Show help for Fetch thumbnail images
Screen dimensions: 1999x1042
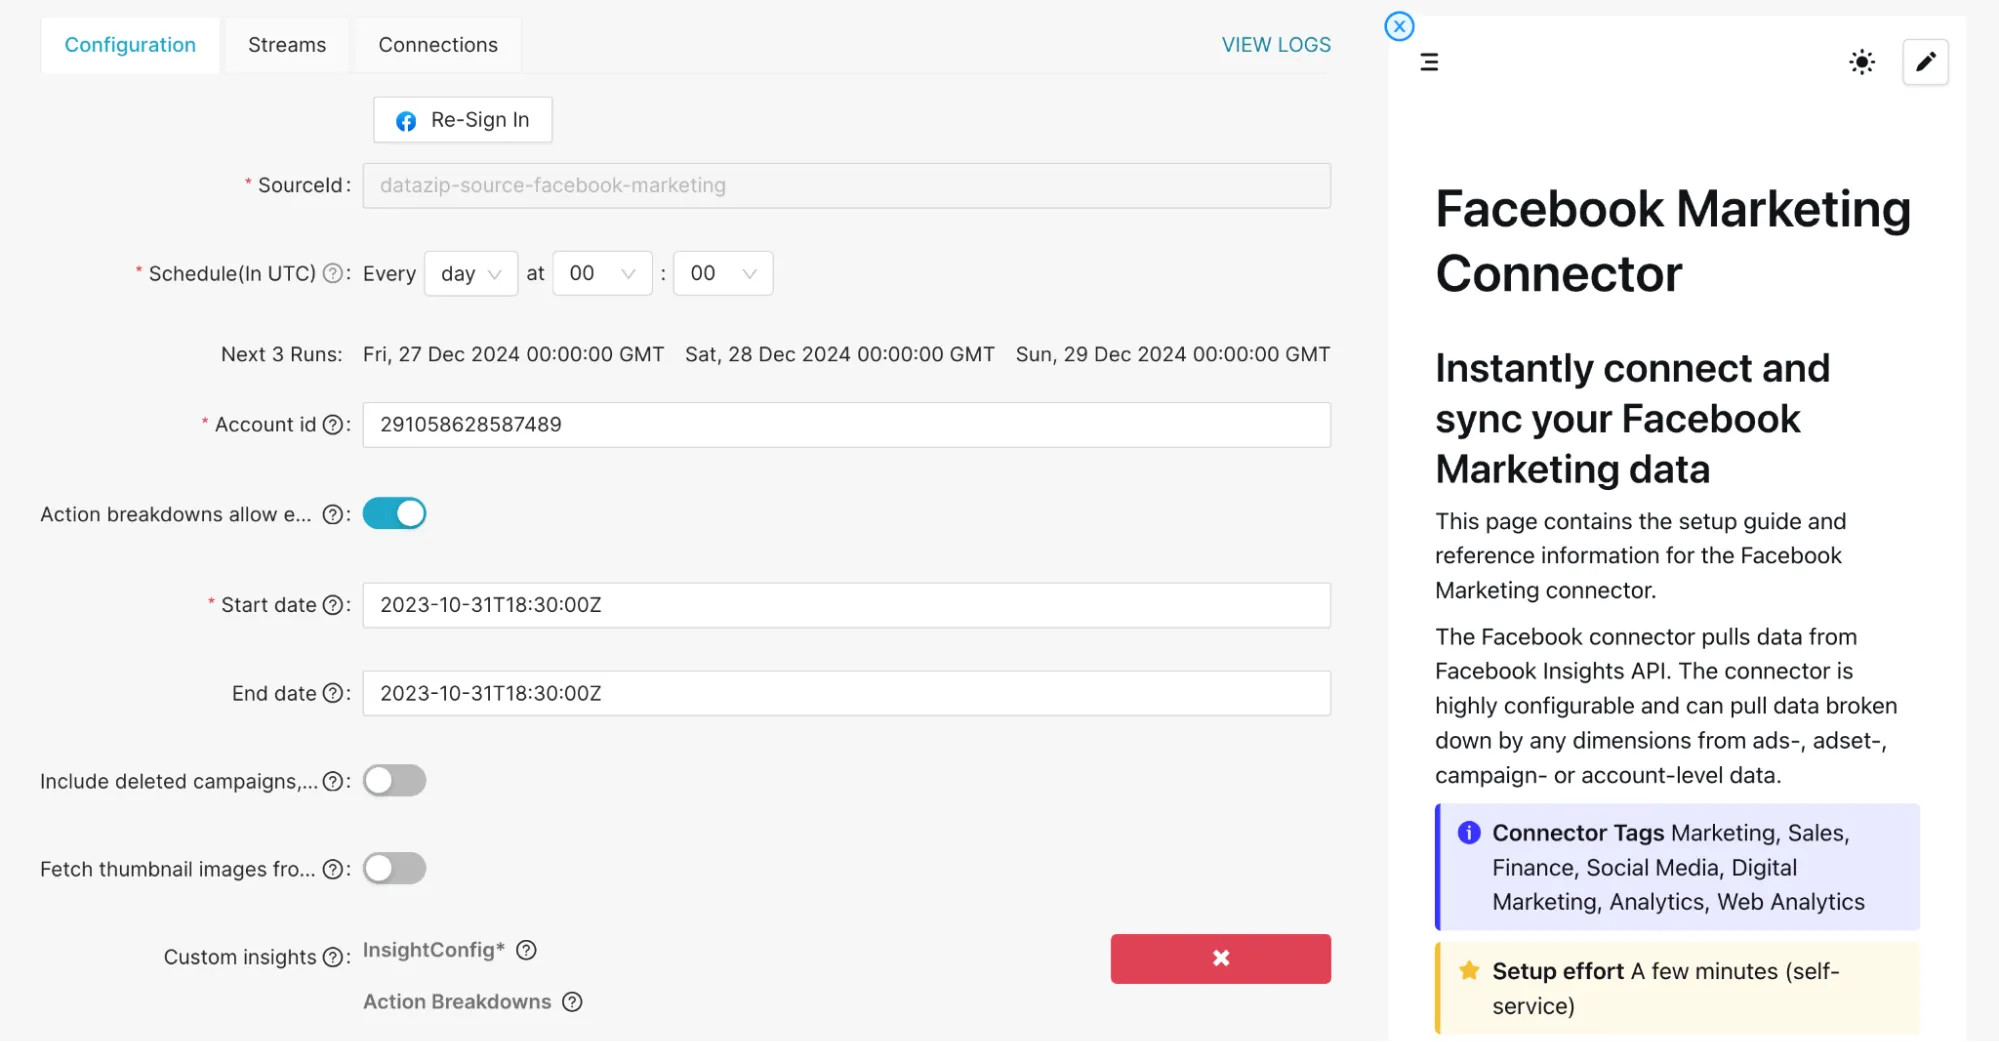333,870
